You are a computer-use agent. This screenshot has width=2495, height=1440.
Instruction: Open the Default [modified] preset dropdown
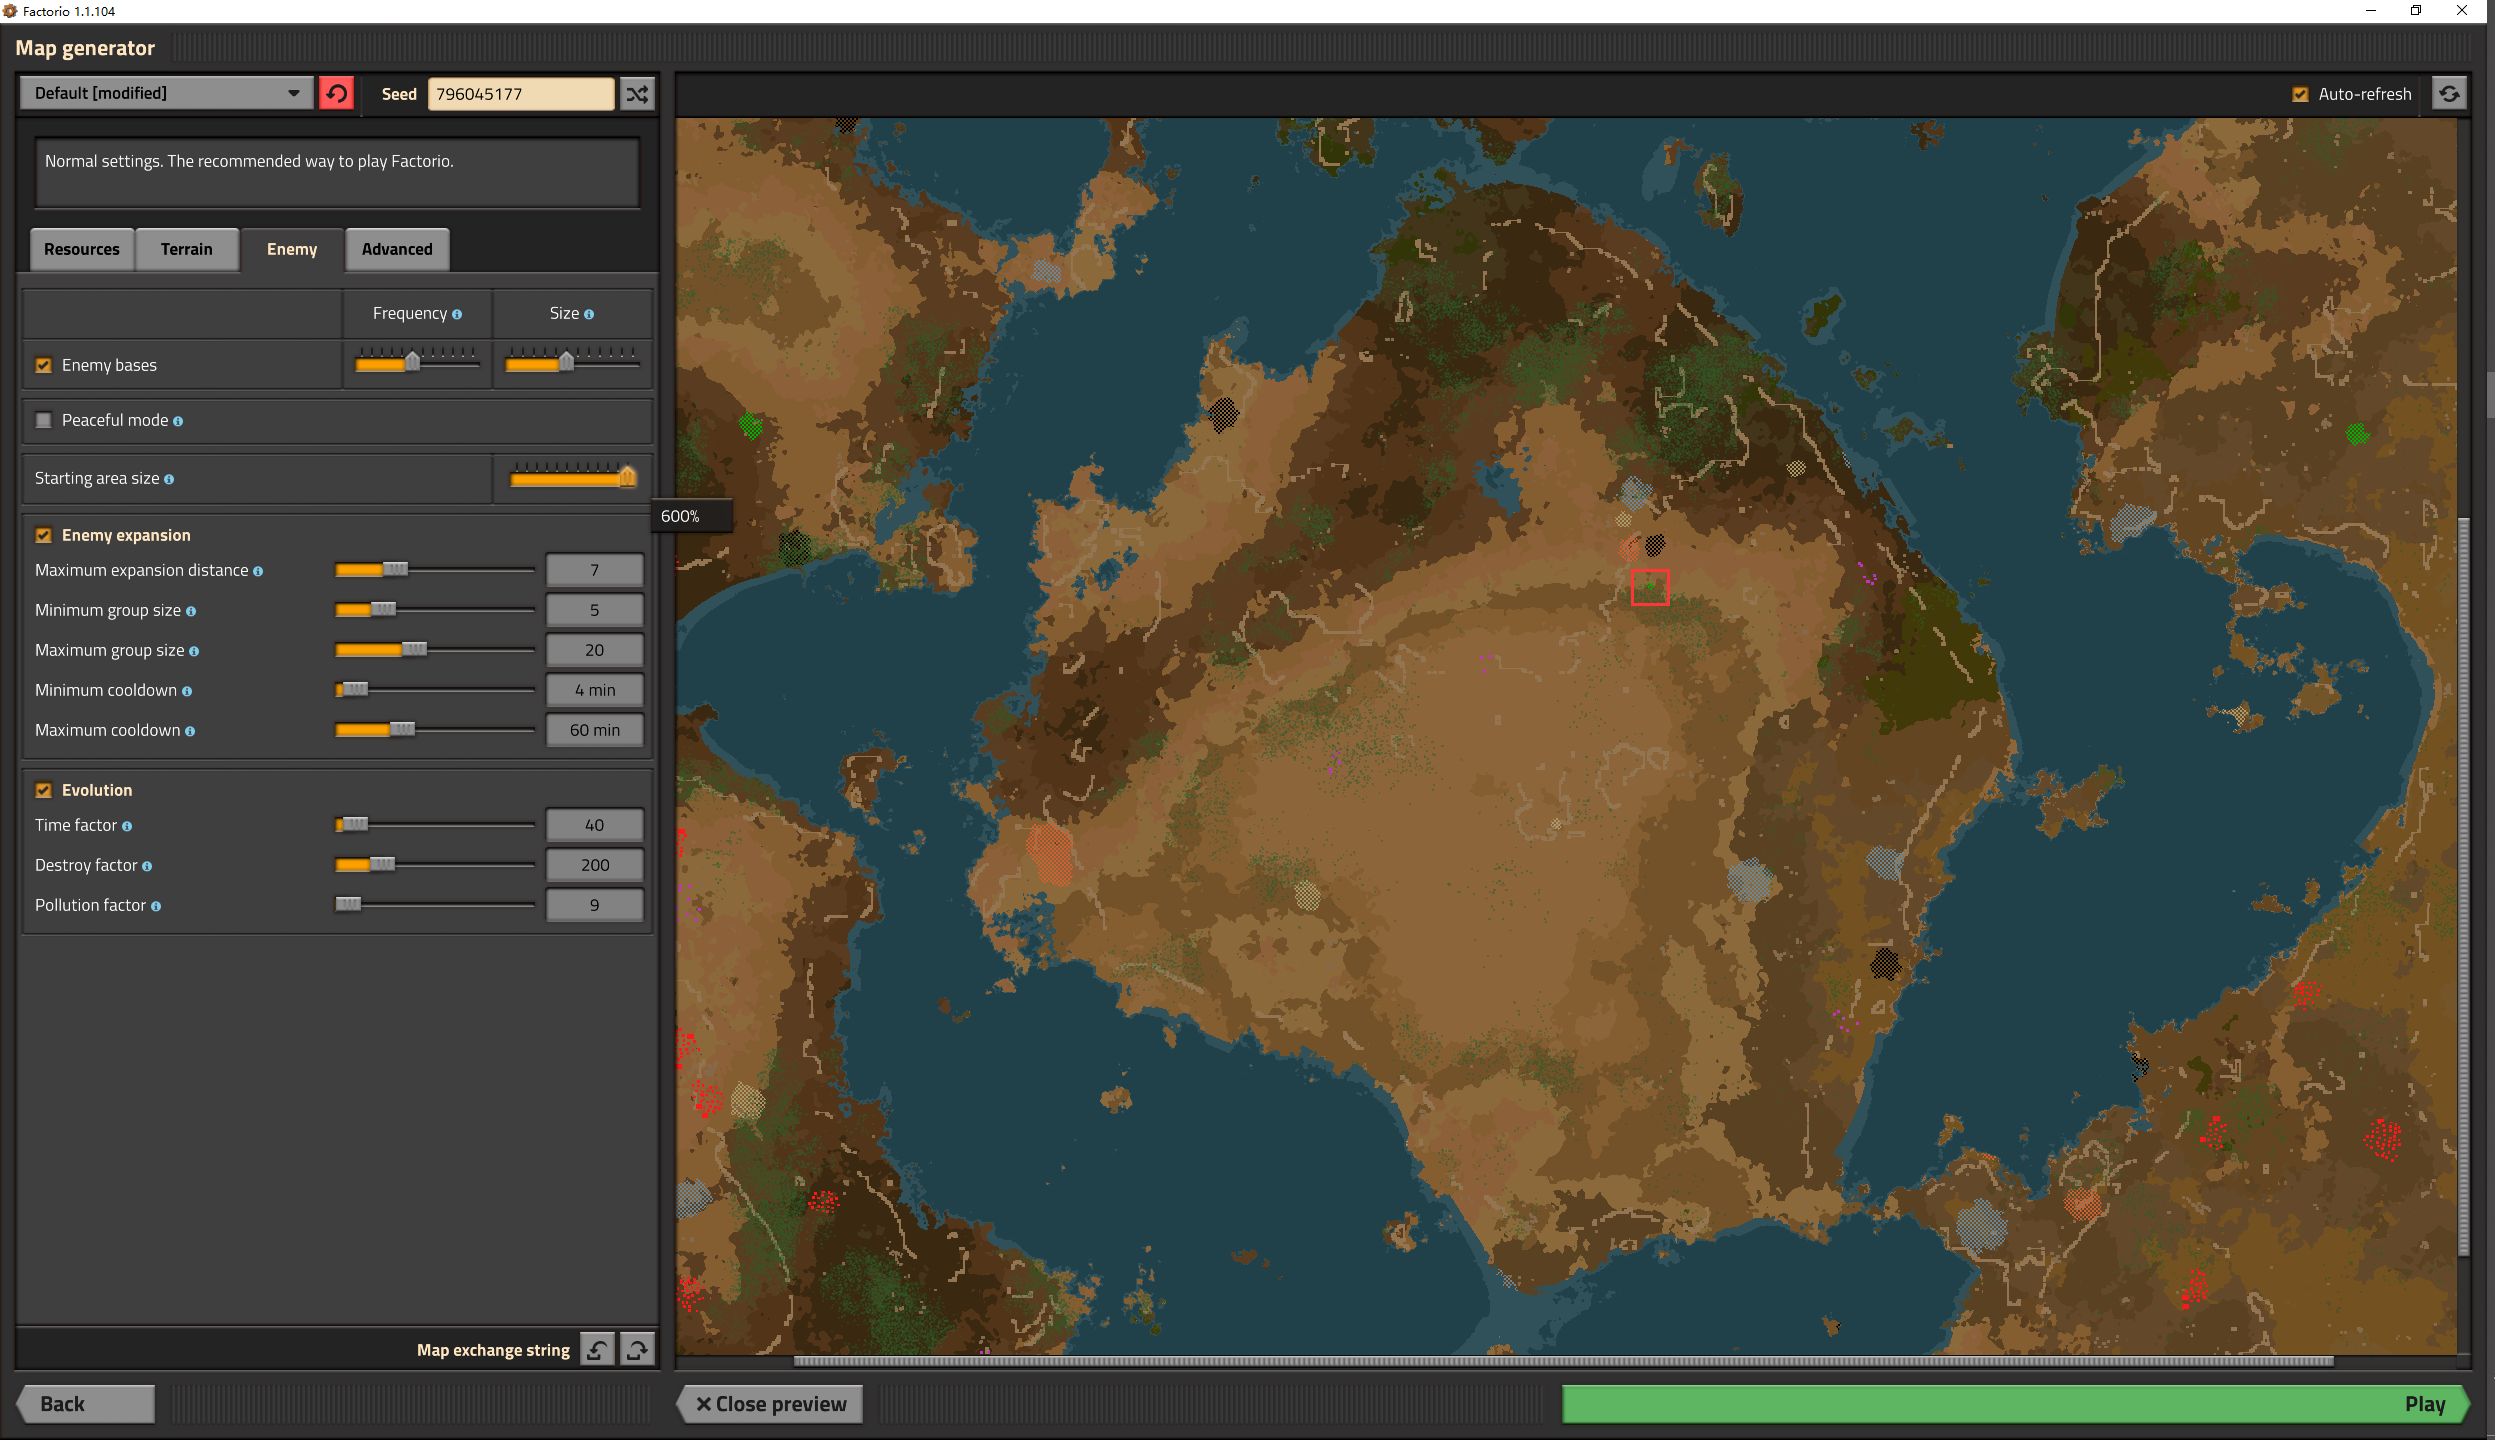pyautogui.click(x=166, y=93)
